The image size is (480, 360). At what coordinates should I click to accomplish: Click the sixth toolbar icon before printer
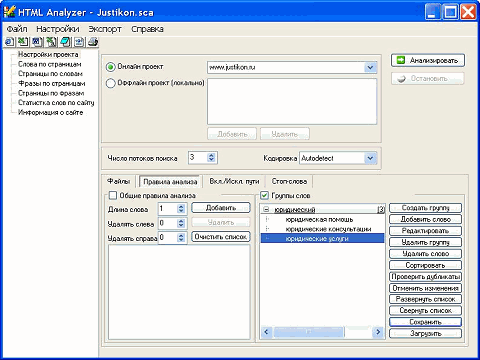click(x=79, y=42)
